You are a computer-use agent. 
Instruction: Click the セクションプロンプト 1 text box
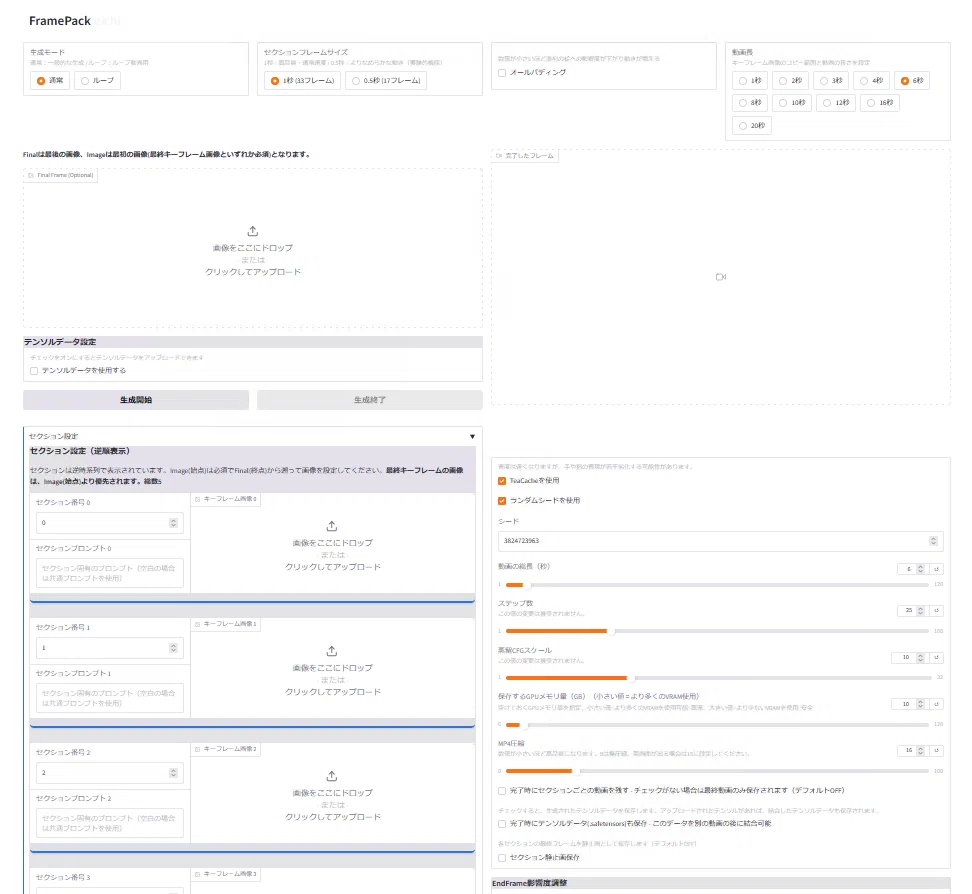click(110, 698)
